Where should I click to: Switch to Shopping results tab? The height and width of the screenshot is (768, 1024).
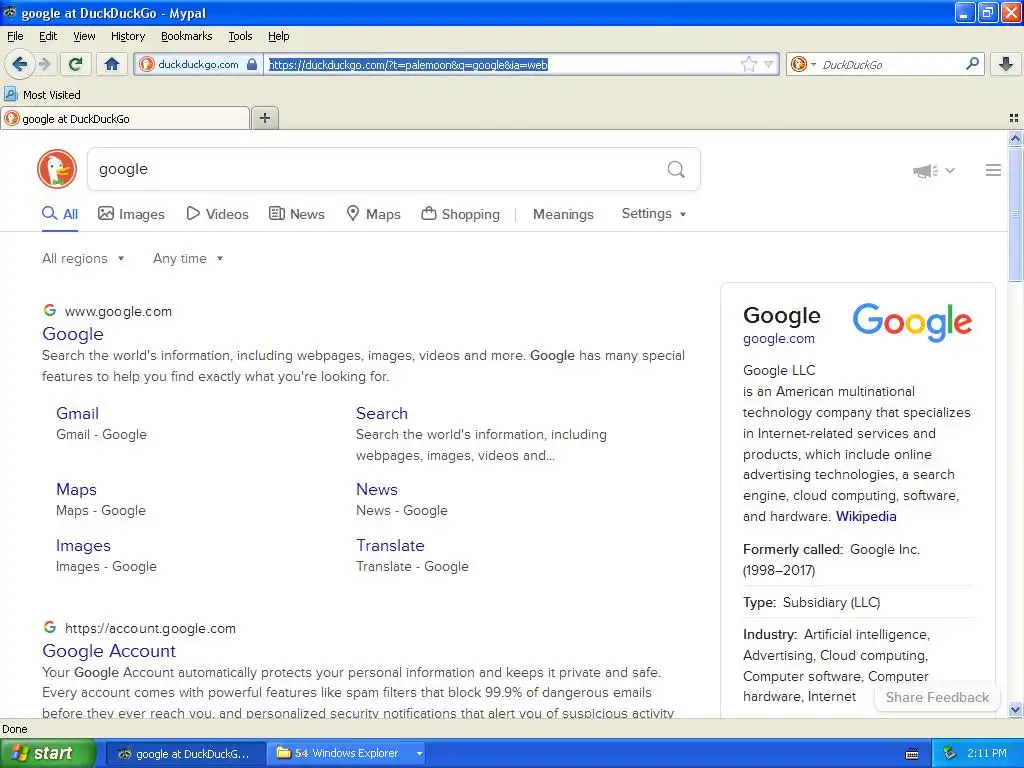460,214
